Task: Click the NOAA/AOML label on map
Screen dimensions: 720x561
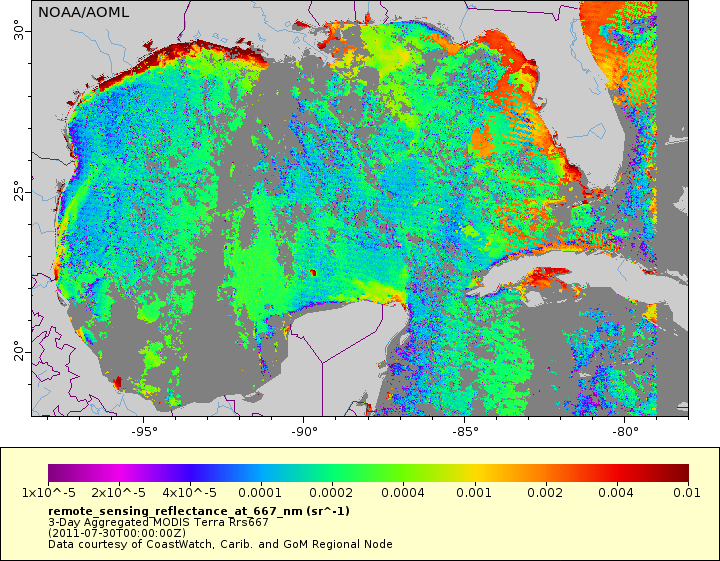Action: coord(84,12)
